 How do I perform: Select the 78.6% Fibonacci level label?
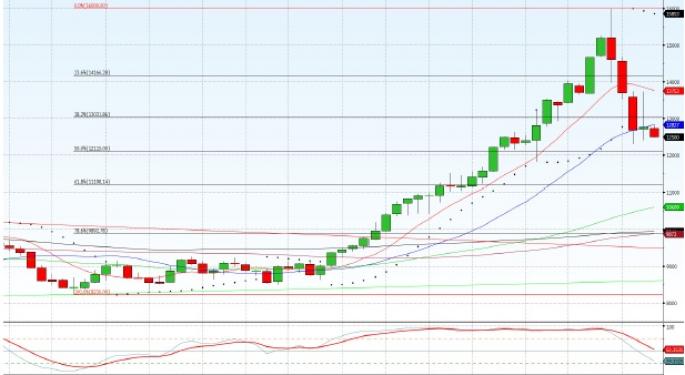pos(91,230)
